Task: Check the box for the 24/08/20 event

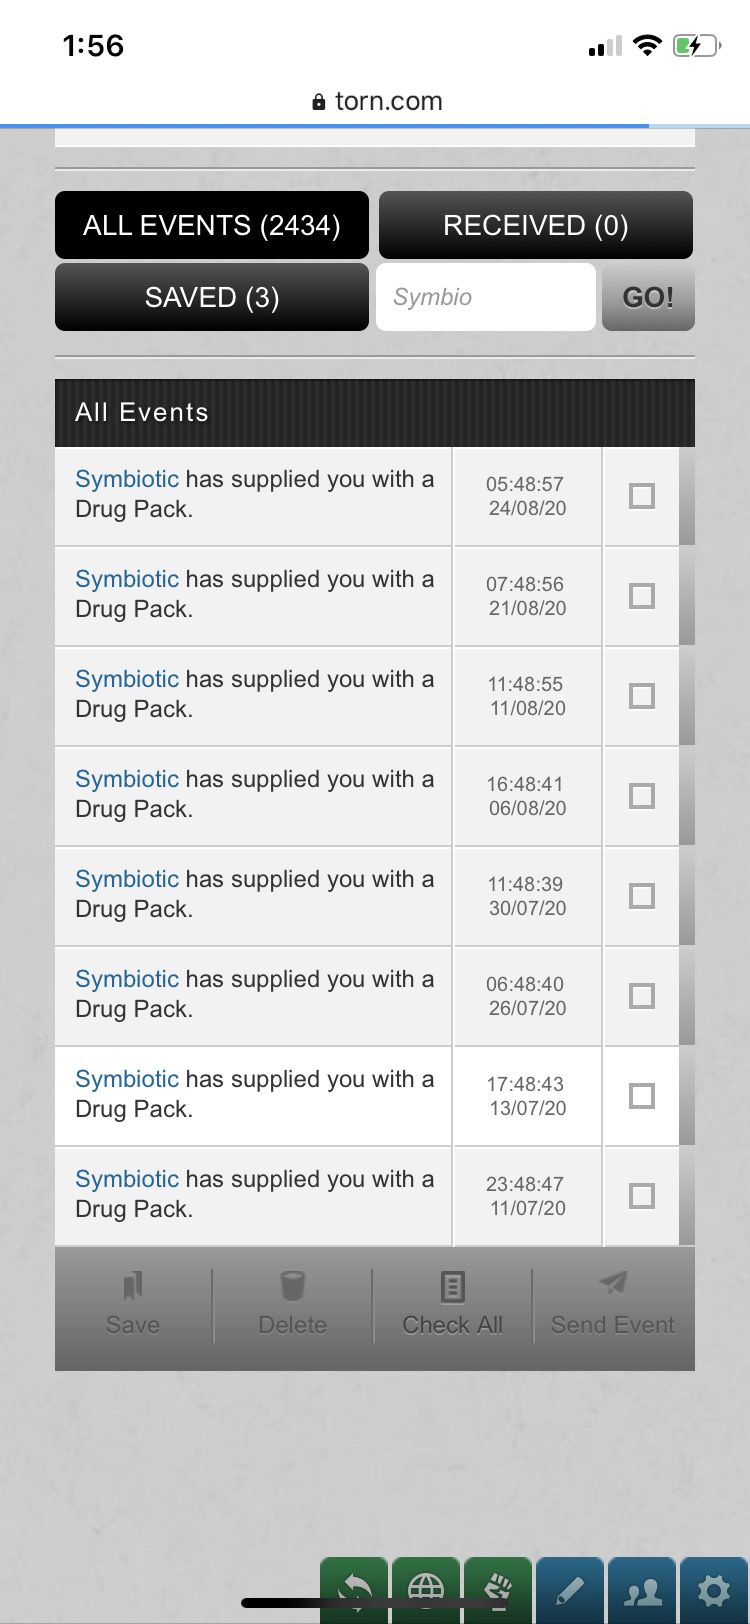Action: coord(642,496)
